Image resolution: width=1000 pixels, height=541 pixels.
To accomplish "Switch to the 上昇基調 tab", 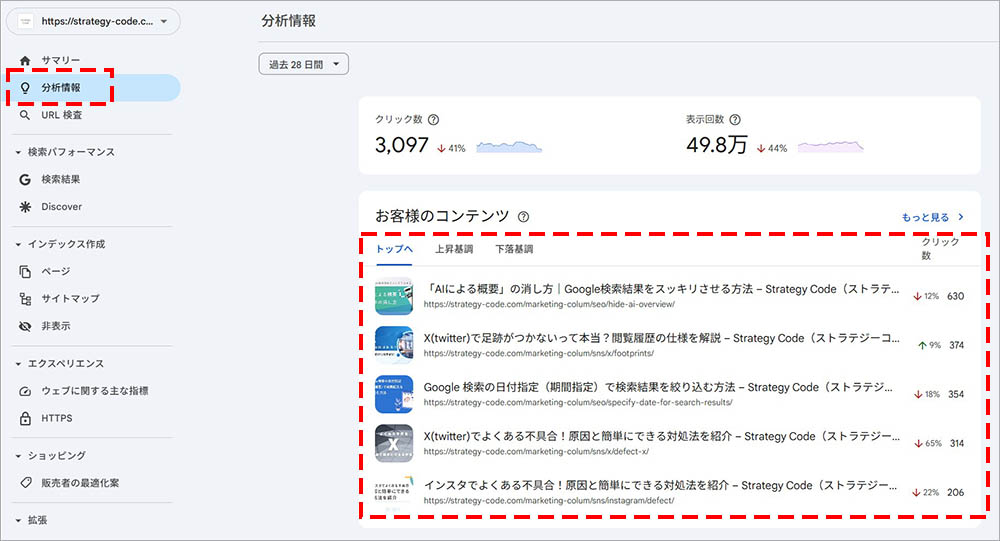I will click(x=454, y=249).
